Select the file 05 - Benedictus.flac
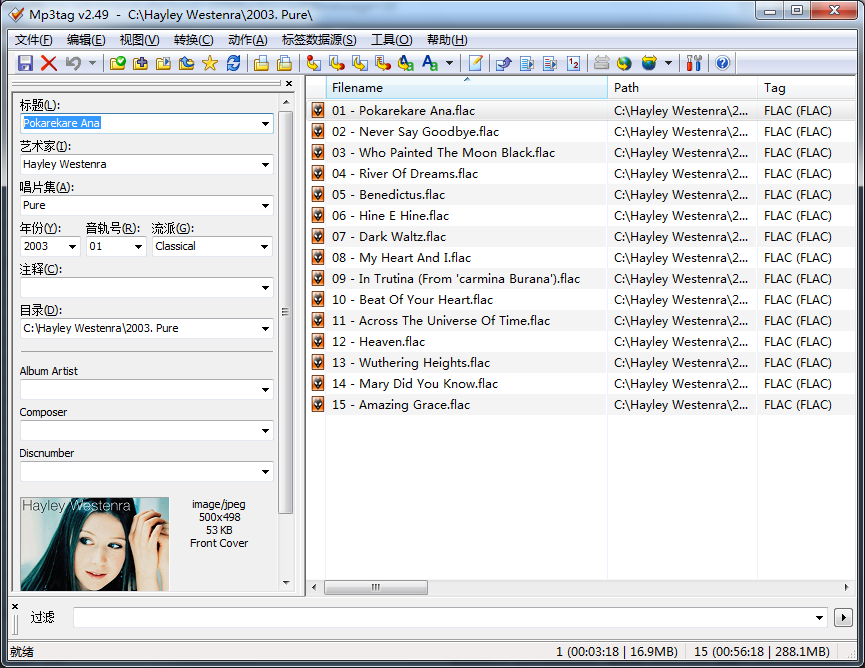This screenshot has width=865, height=668. [x=388, y=195]
